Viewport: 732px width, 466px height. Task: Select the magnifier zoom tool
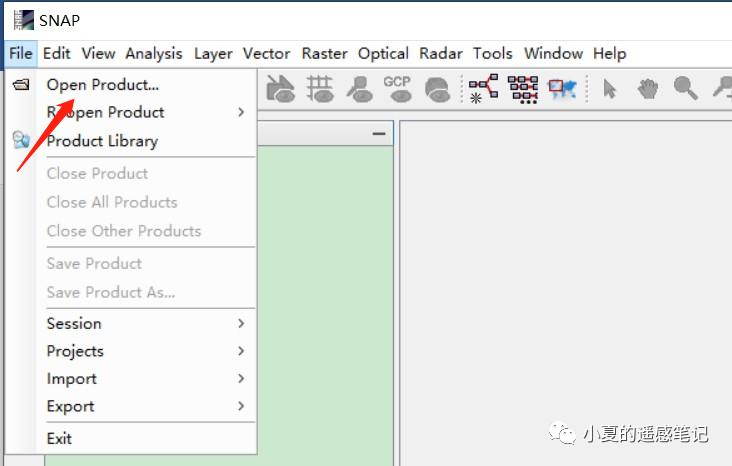coord(685,88)
